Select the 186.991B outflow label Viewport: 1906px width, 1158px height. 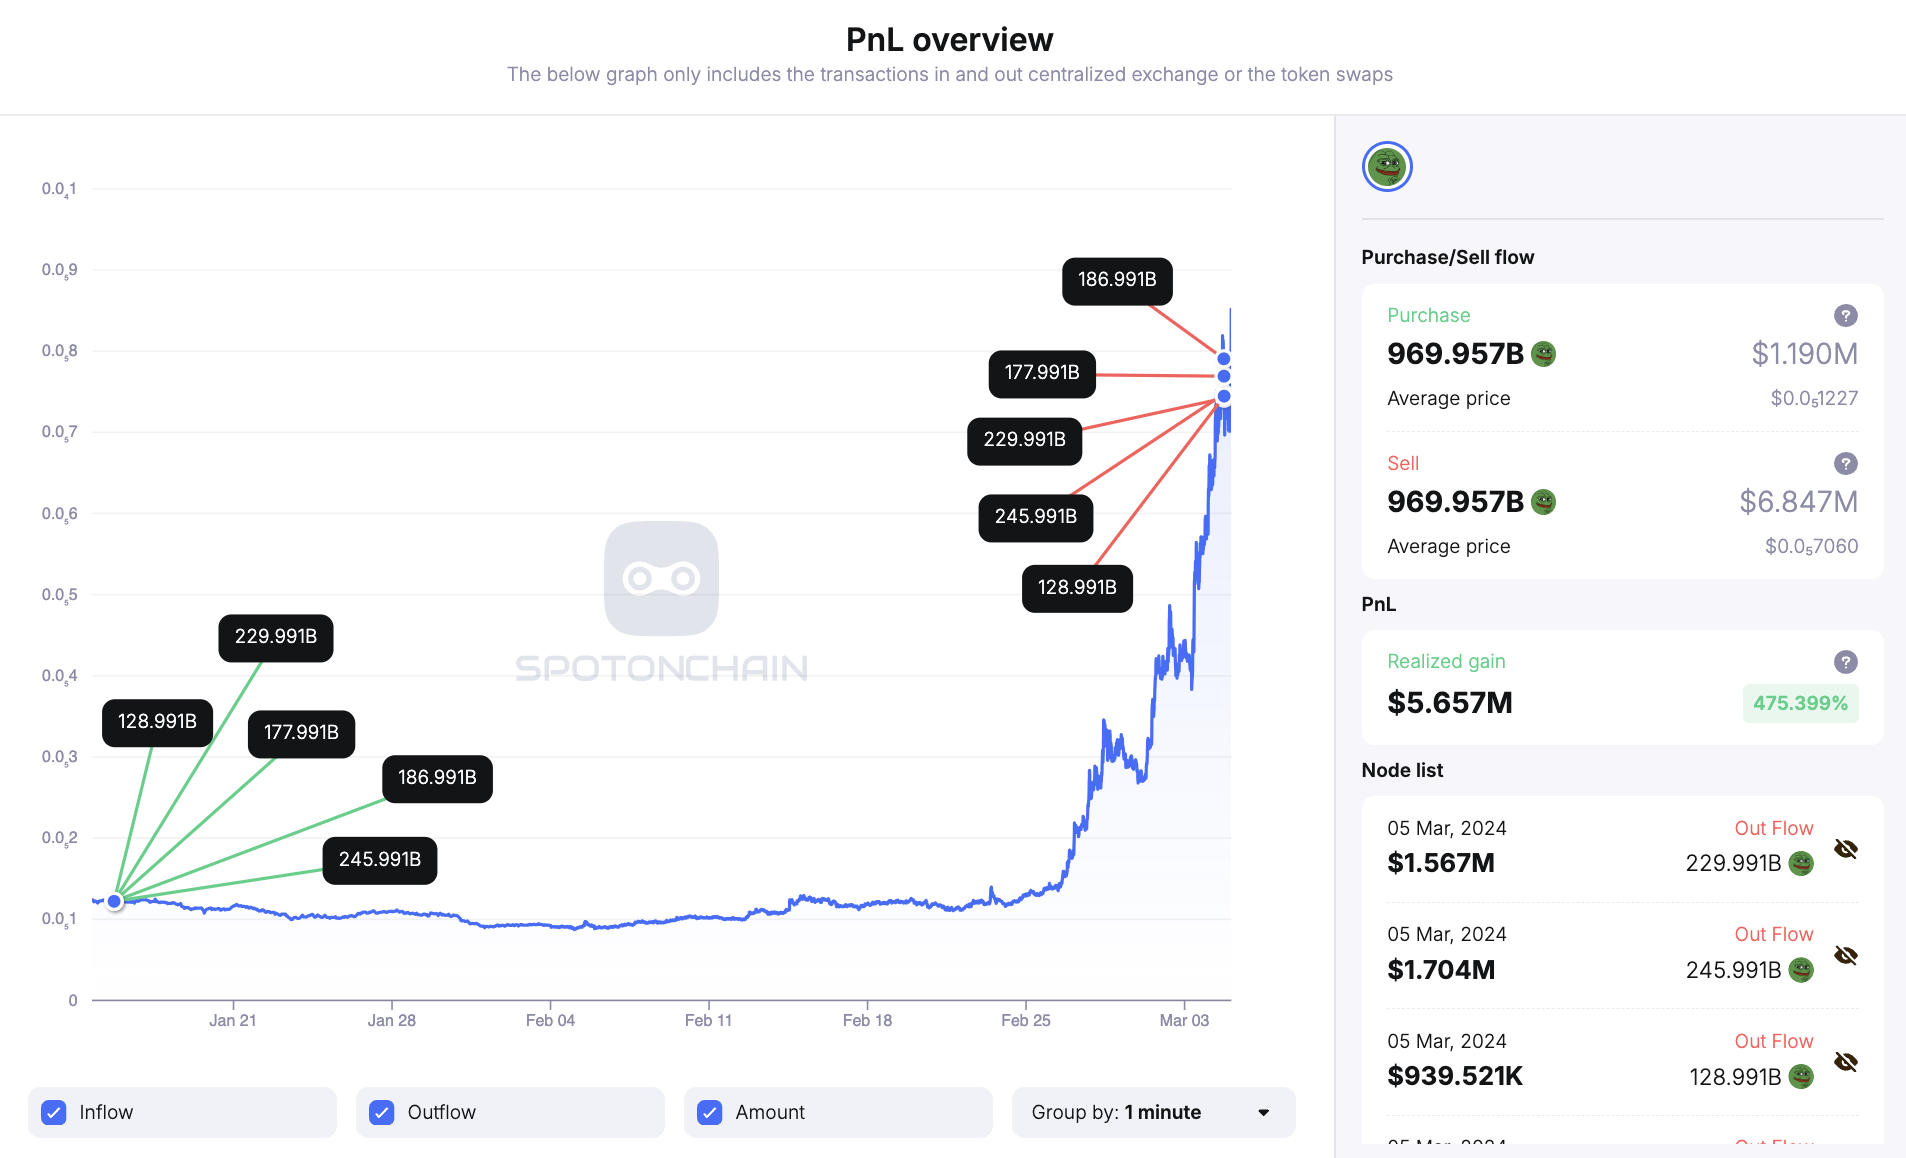(1116, 280)
